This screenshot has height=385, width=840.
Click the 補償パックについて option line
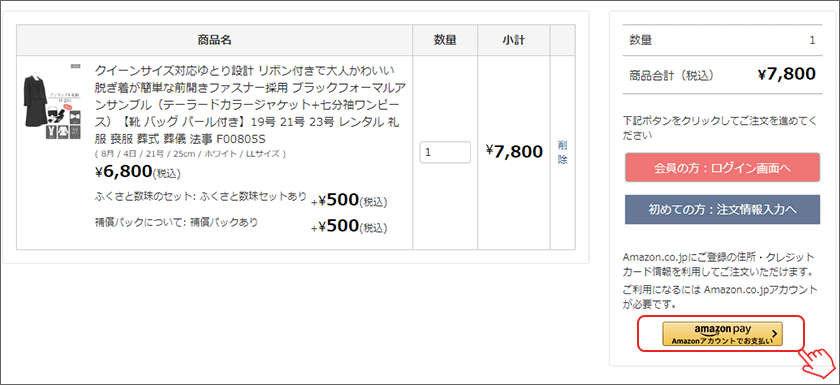[241, 225]
